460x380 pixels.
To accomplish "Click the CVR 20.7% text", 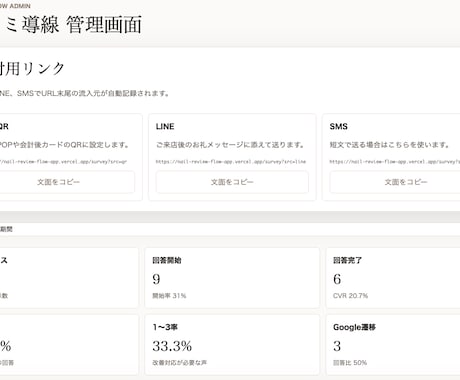I will 350,296.
